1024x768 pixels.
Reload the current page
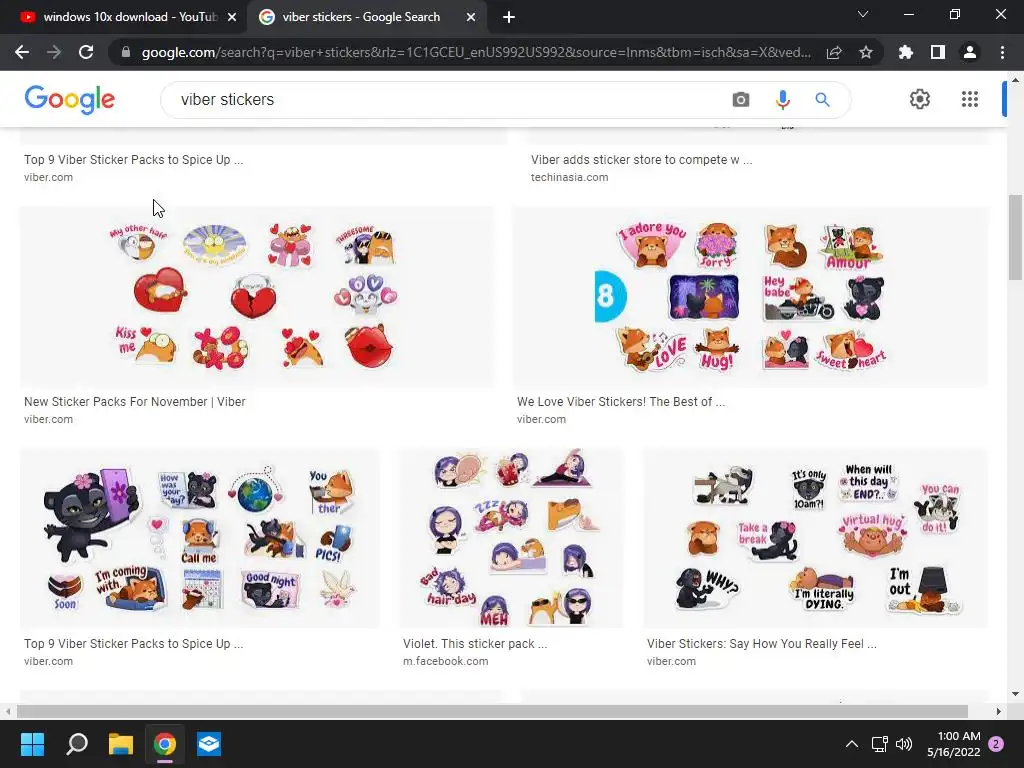86,52
